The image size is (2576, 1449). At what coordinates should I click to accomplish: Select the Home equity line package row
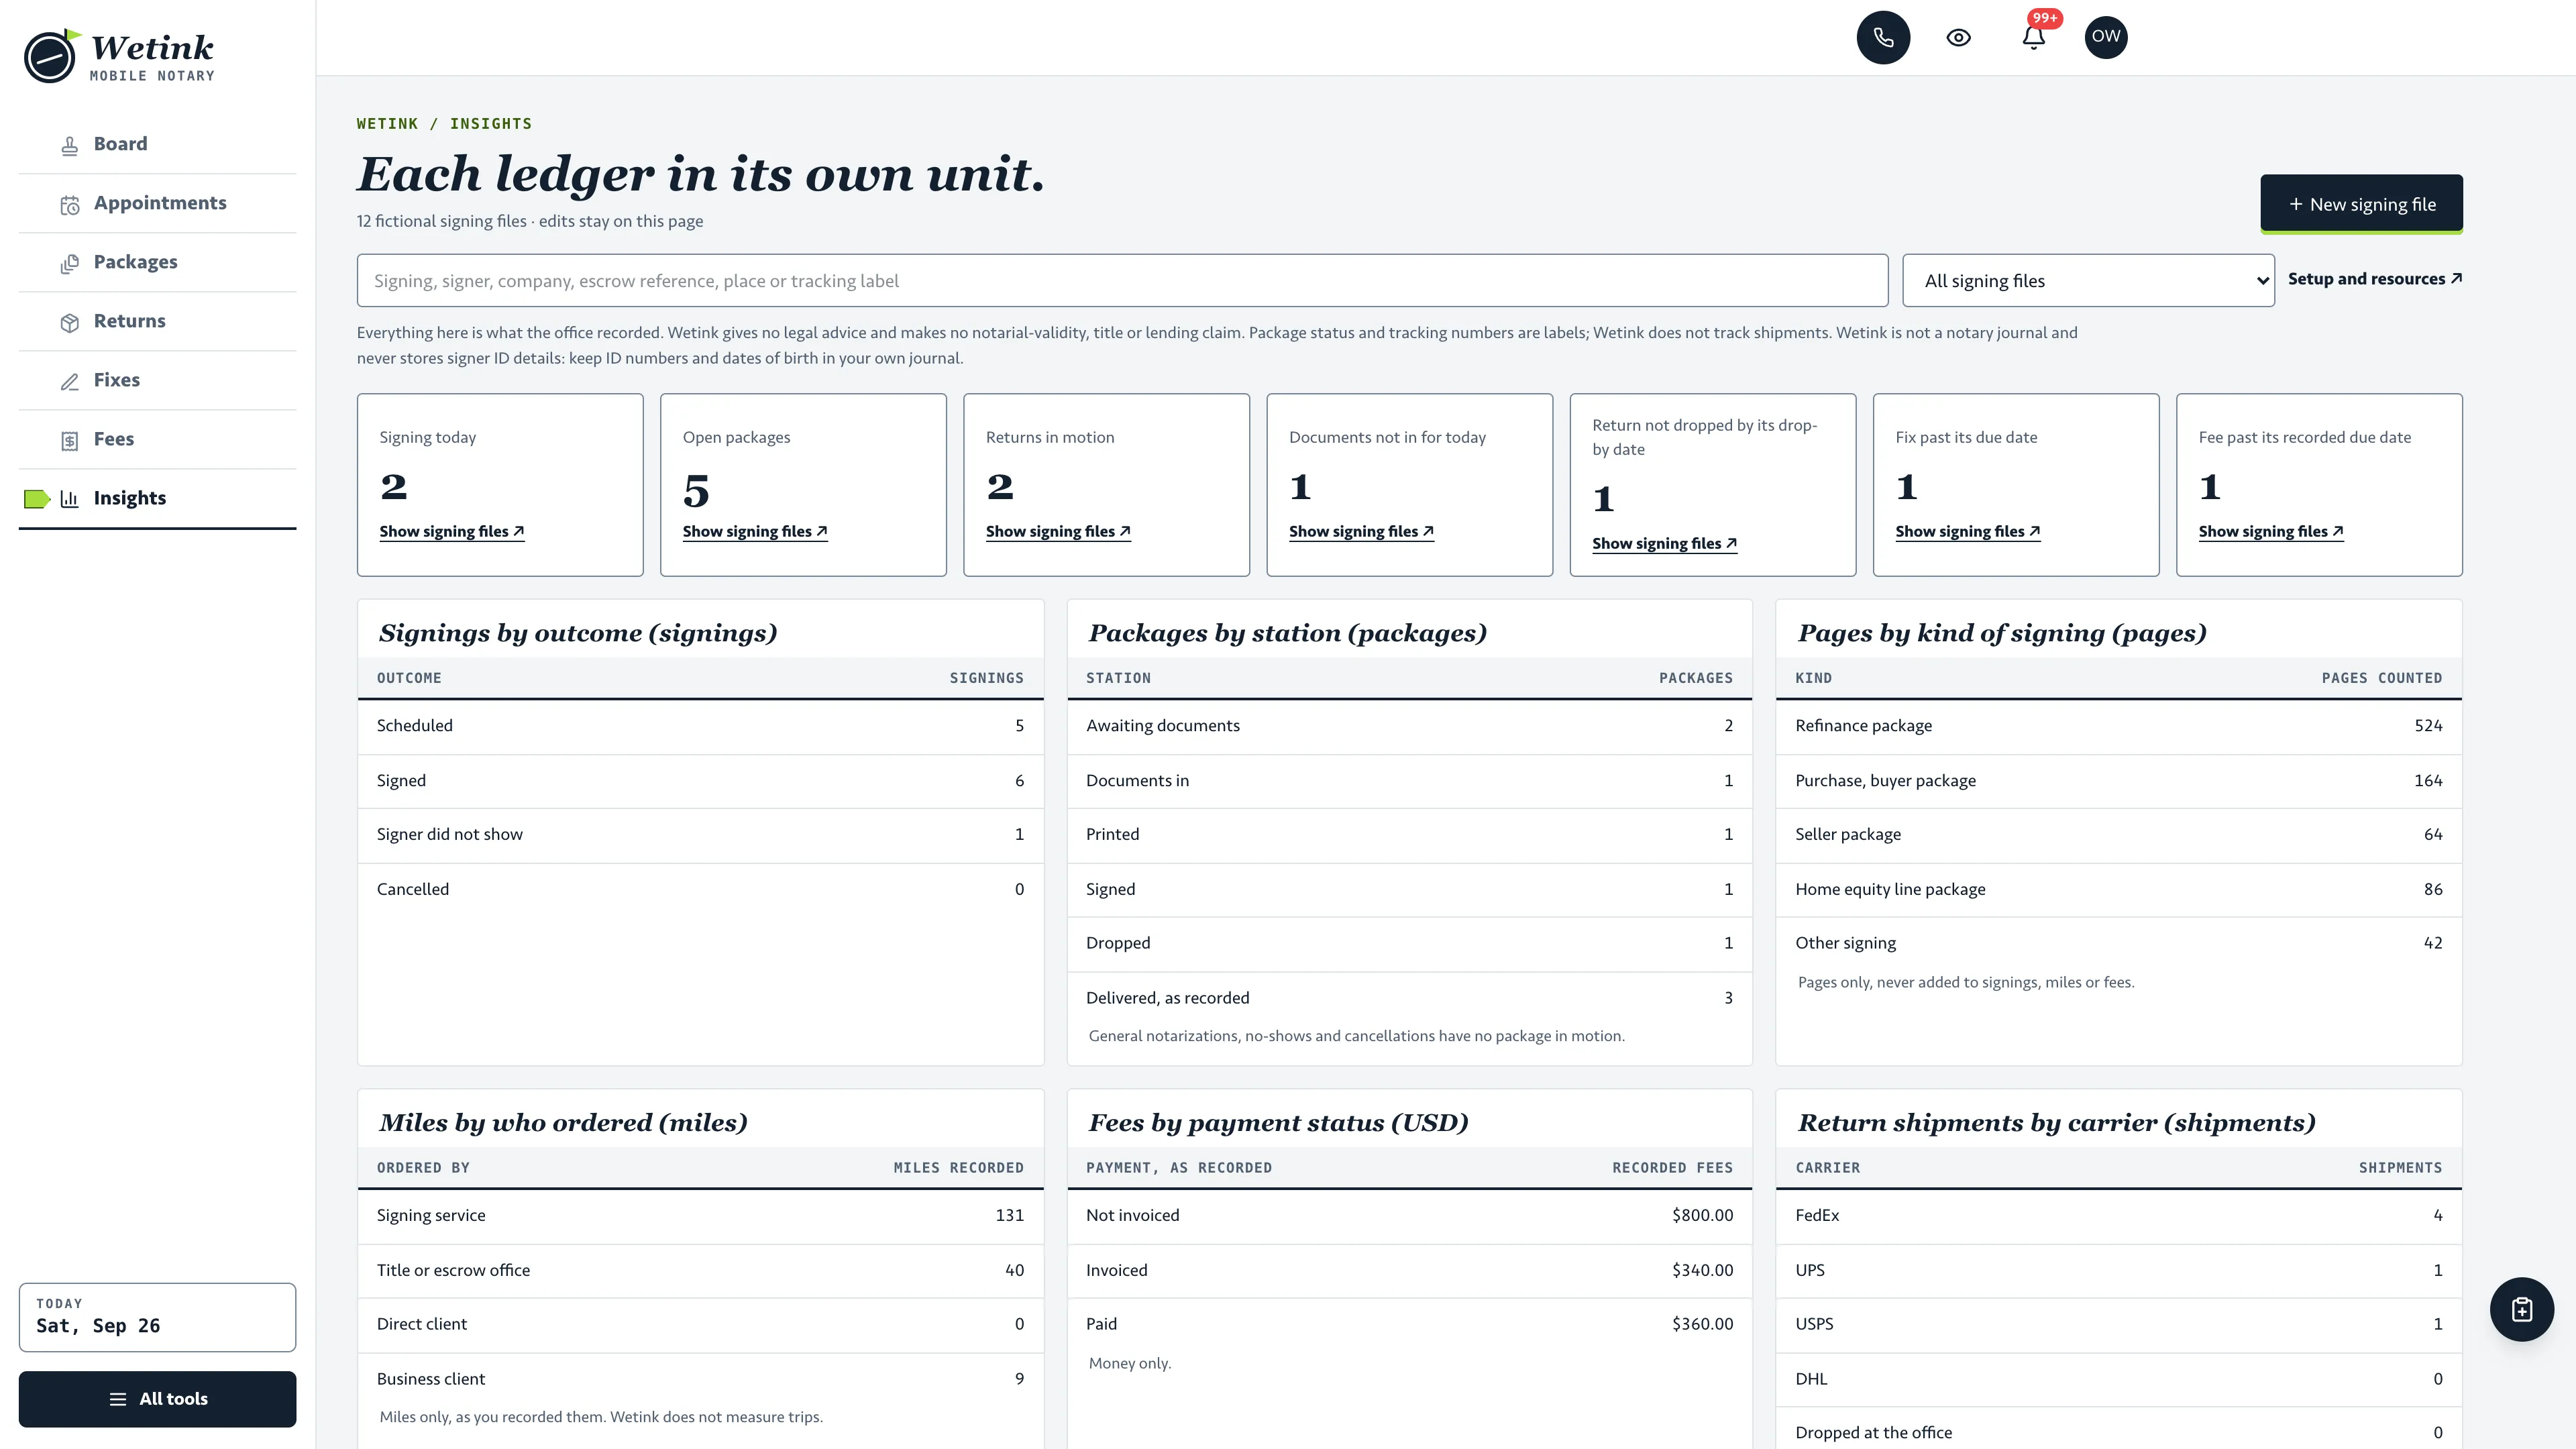coord(2118,890)
